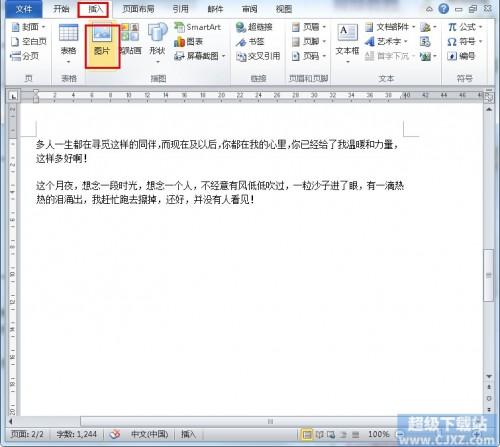This screenshot has height=447, width=500.
Task: Open the 文件 (File) tab
Action: (23, 9)
